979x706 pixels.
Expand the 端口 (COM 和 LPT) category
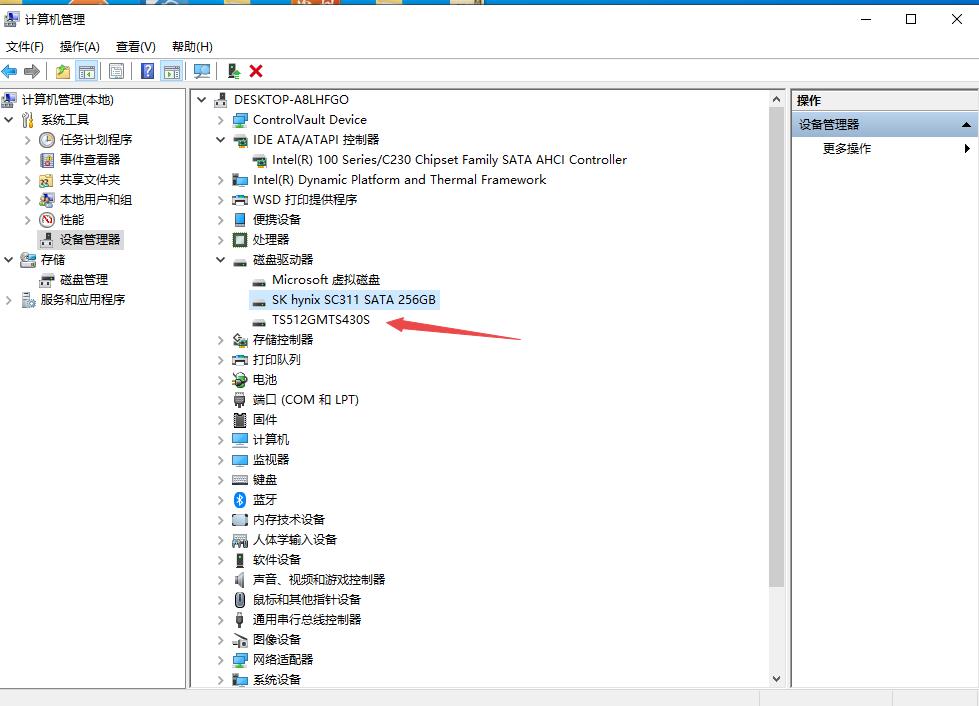click(x=220, y=400)
